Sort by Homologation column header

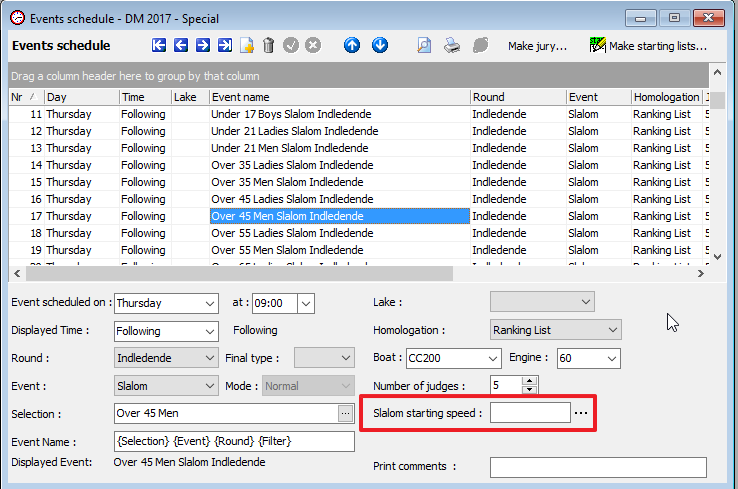coord(666,97)
